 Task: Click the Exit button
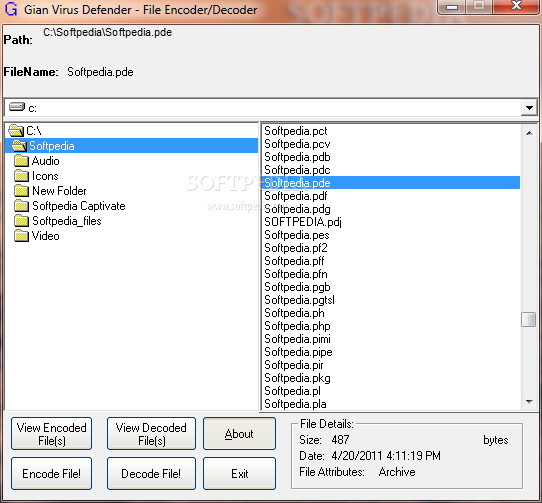tap(239, 474)
